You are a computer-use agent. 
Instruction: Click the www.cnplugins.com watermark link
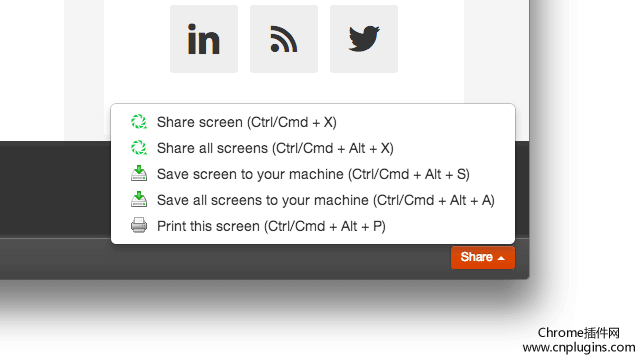(579, 347)
